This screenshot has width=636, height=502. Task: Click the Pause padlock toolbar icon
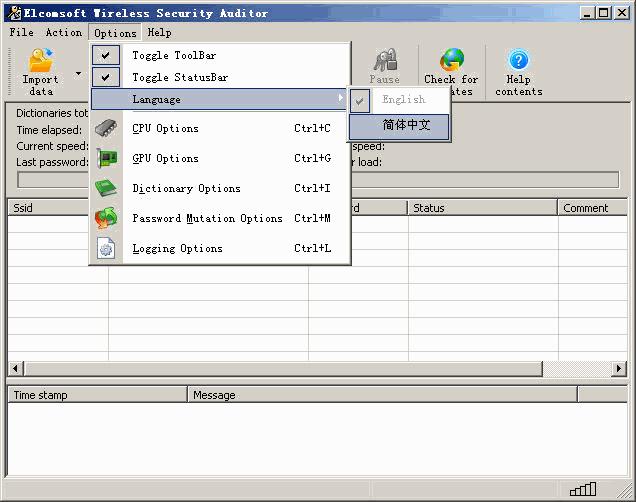tap(385, 60)
